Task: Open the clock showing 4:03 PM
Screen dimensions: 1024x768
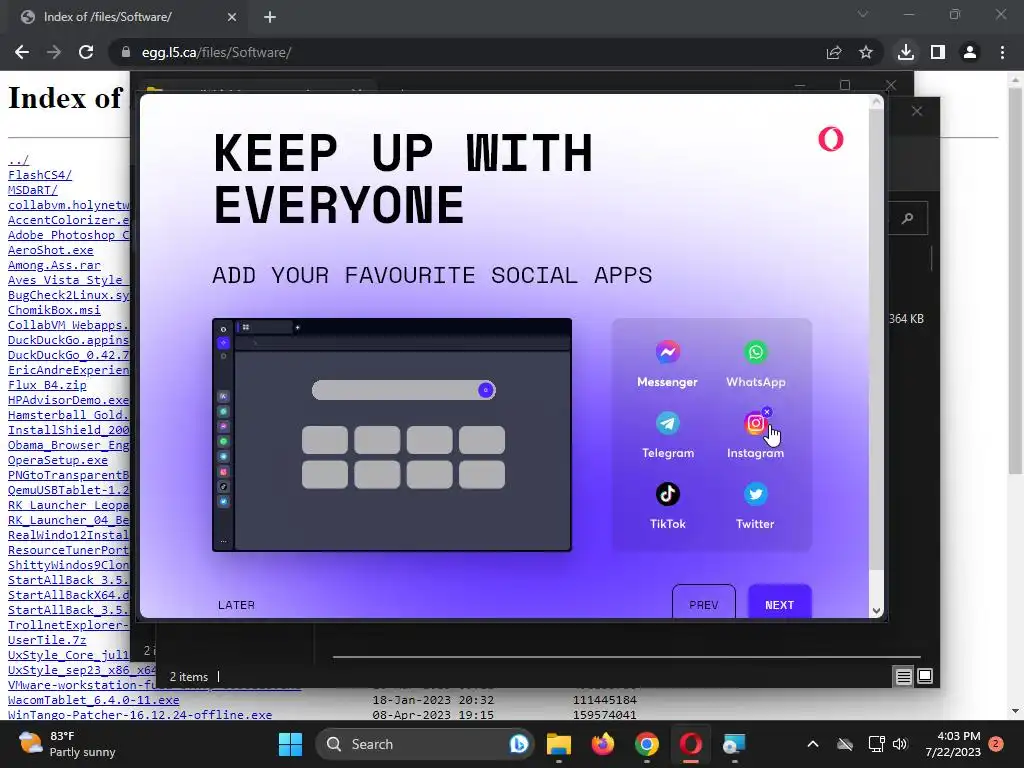Action: 953,744
